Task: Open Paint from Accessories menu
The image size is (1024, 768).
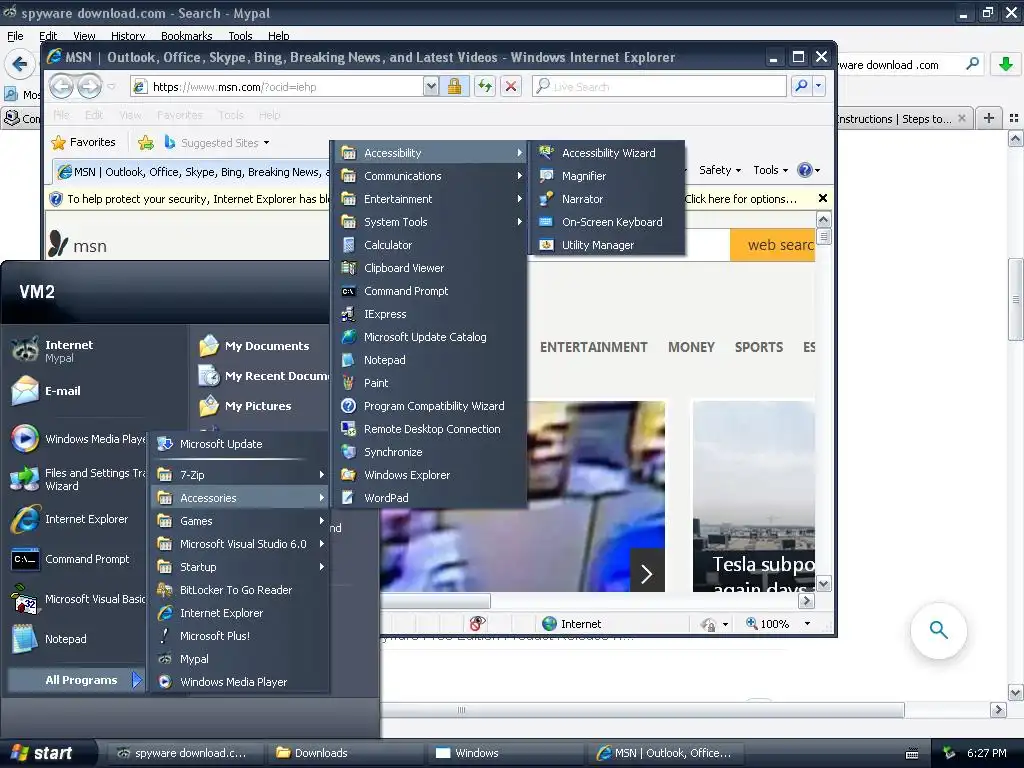Action: tap(430, 383)
